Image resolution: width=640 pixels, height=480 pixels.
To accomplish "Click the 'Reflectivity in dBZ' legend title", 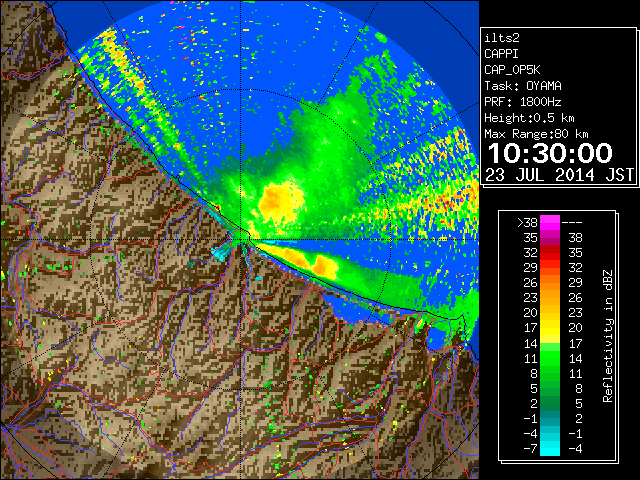I will pyautogui.click(x=608, y=336).
